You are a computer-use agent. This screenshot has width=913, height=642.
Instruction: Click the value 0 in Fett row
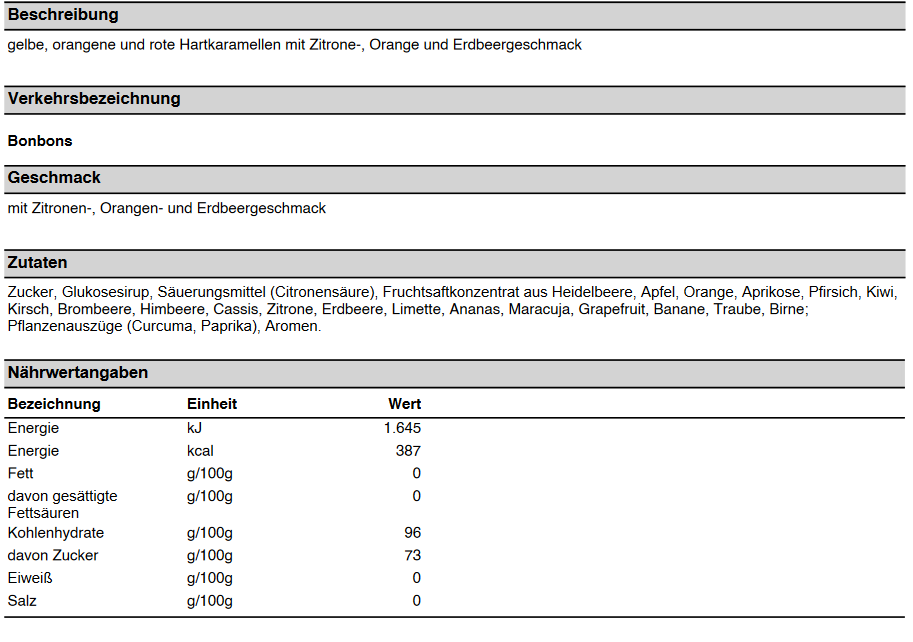416,474
